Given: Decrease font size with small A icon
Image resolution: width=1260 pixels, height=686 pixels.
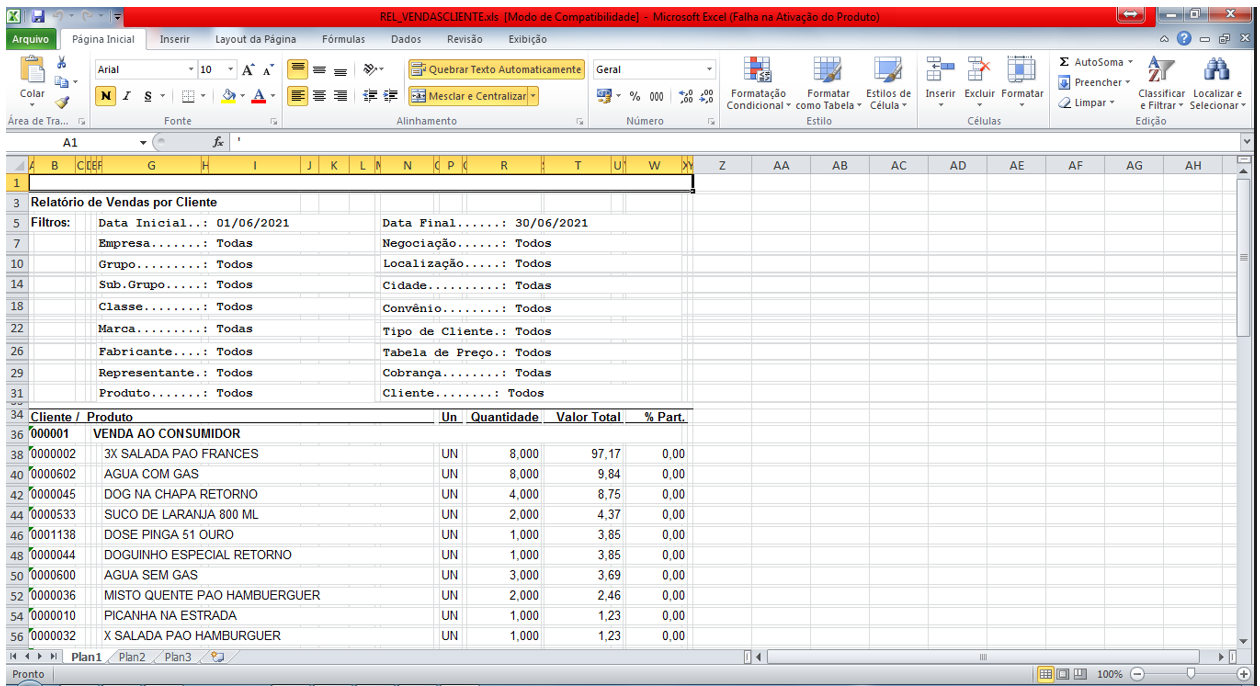Looking at the screenshot, I should pos(268,70).
